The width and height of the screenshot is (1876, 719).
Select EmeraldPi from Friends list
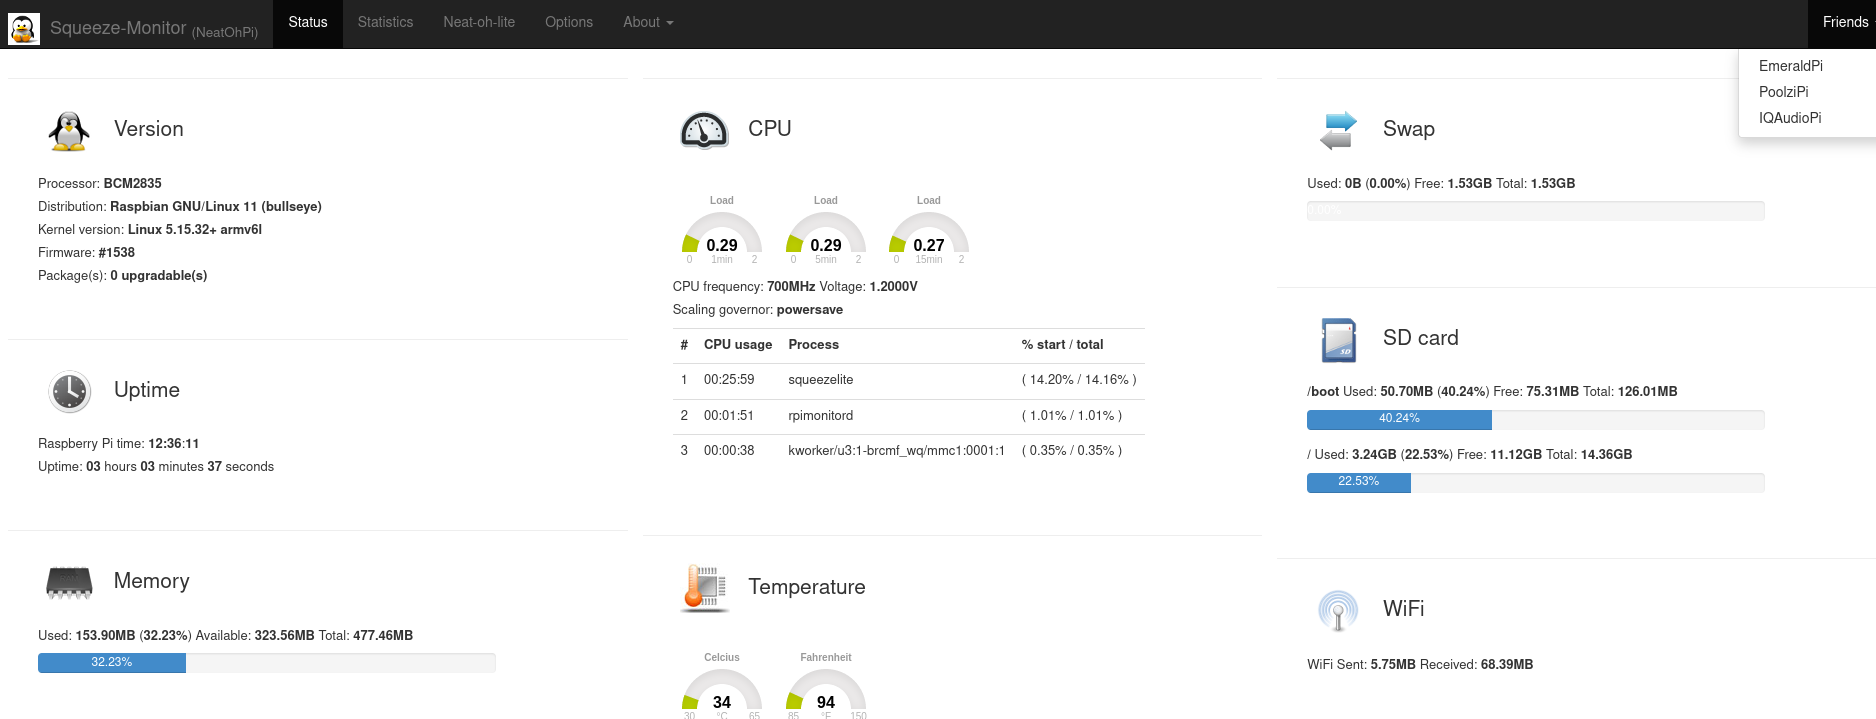[1791, 66]
